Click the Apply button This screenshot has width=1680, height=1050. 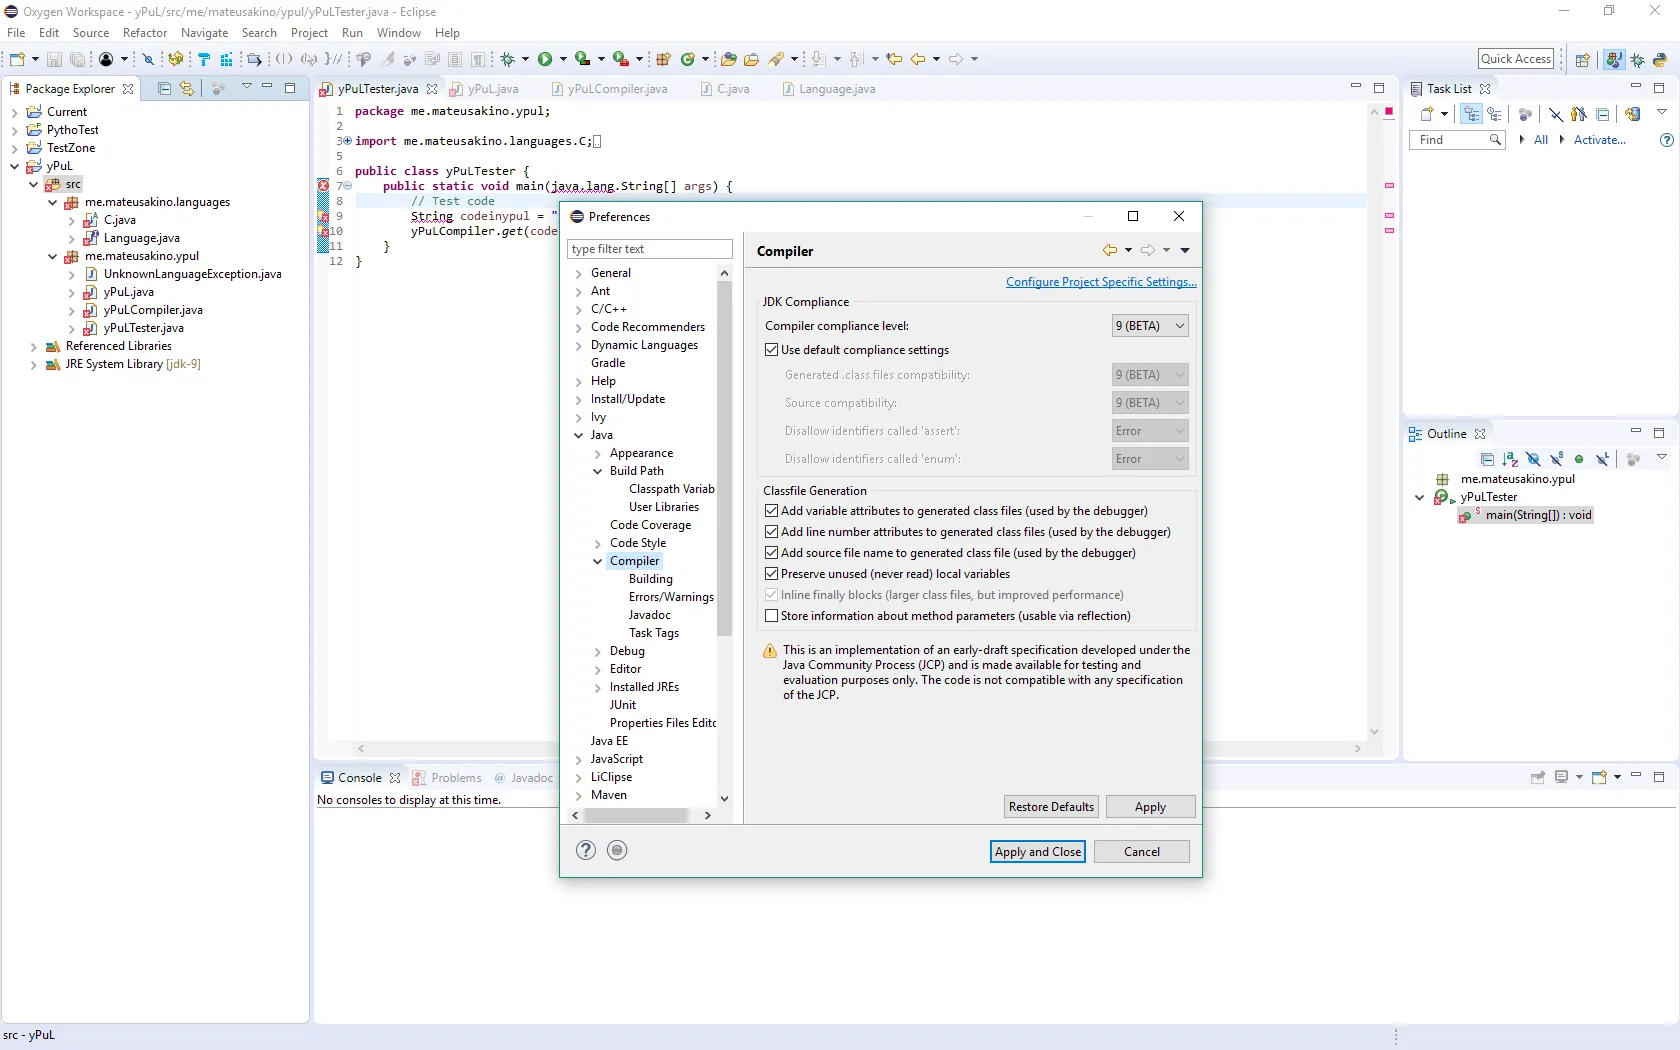(1150, 807)
